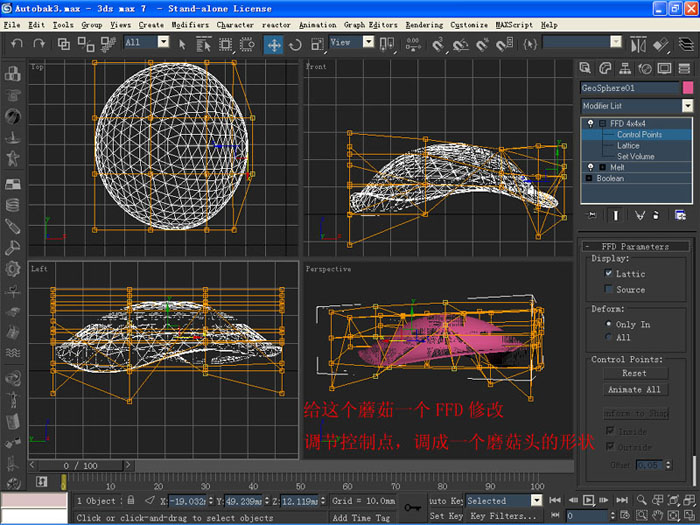This screenshot has width=700, height=525.
Task: Click the Add Time Tag field
Action: [x=362, y=517]
